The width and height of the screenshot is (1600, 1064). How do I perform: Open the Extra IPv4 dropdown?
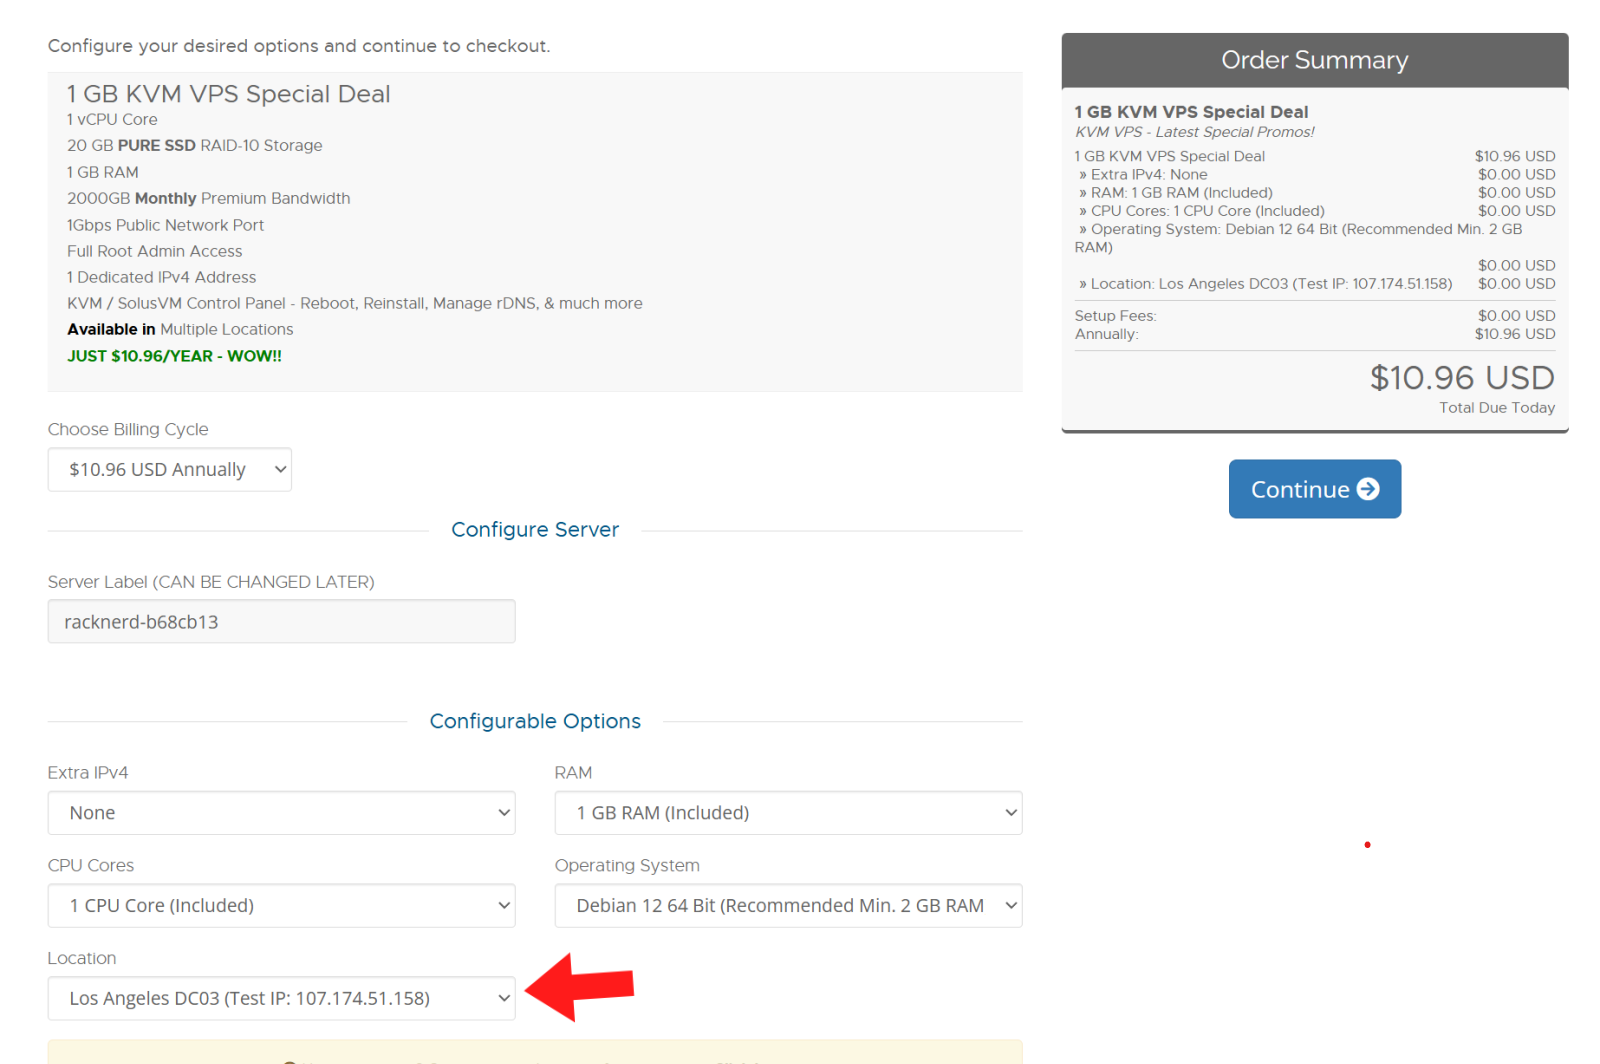coord(281,813)
